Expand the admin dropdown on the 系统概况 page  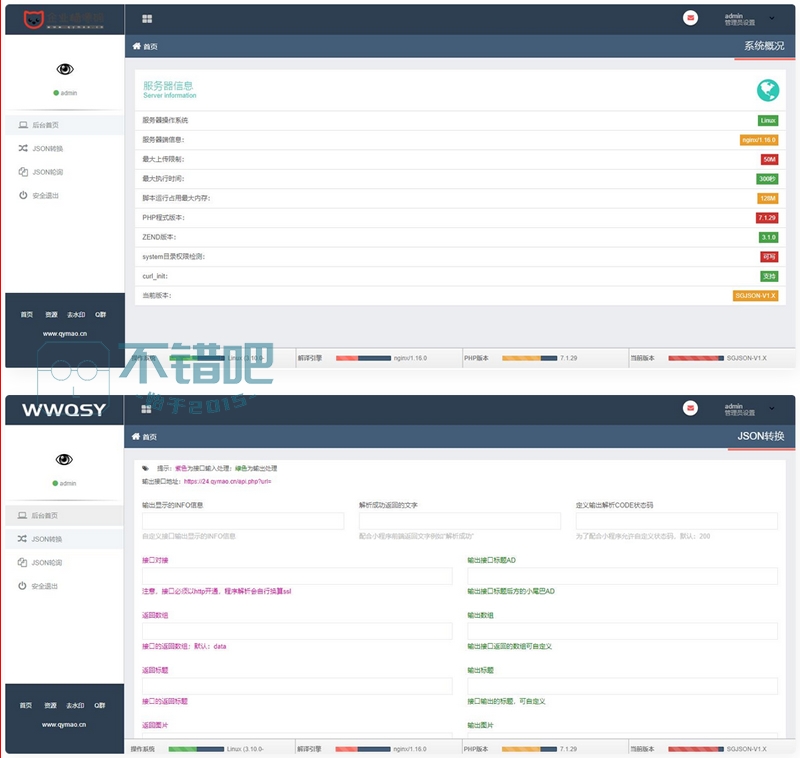click(771, 18)
